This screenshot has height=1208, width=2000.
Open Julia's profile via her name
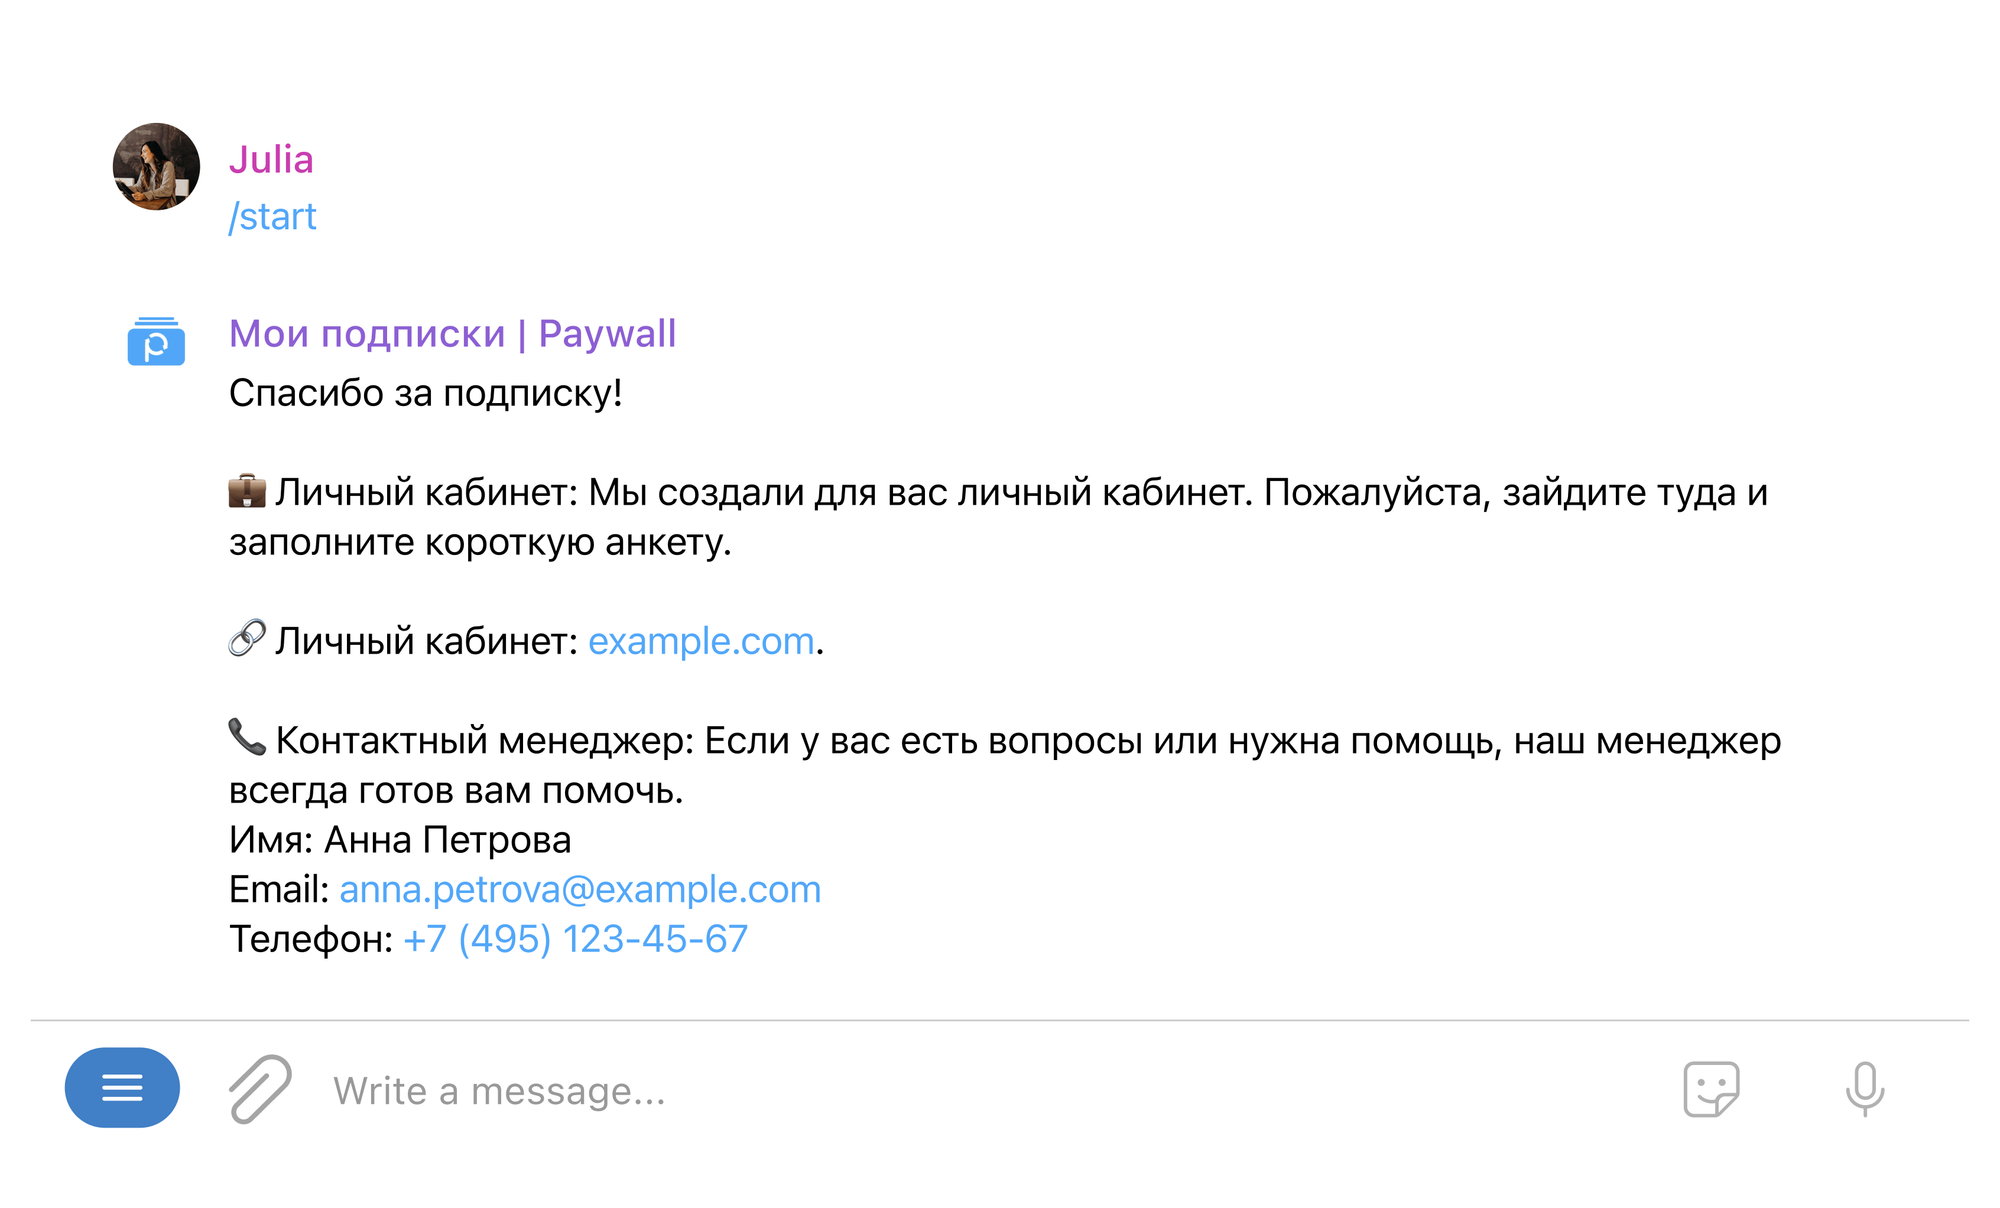[x=271, y=160]
